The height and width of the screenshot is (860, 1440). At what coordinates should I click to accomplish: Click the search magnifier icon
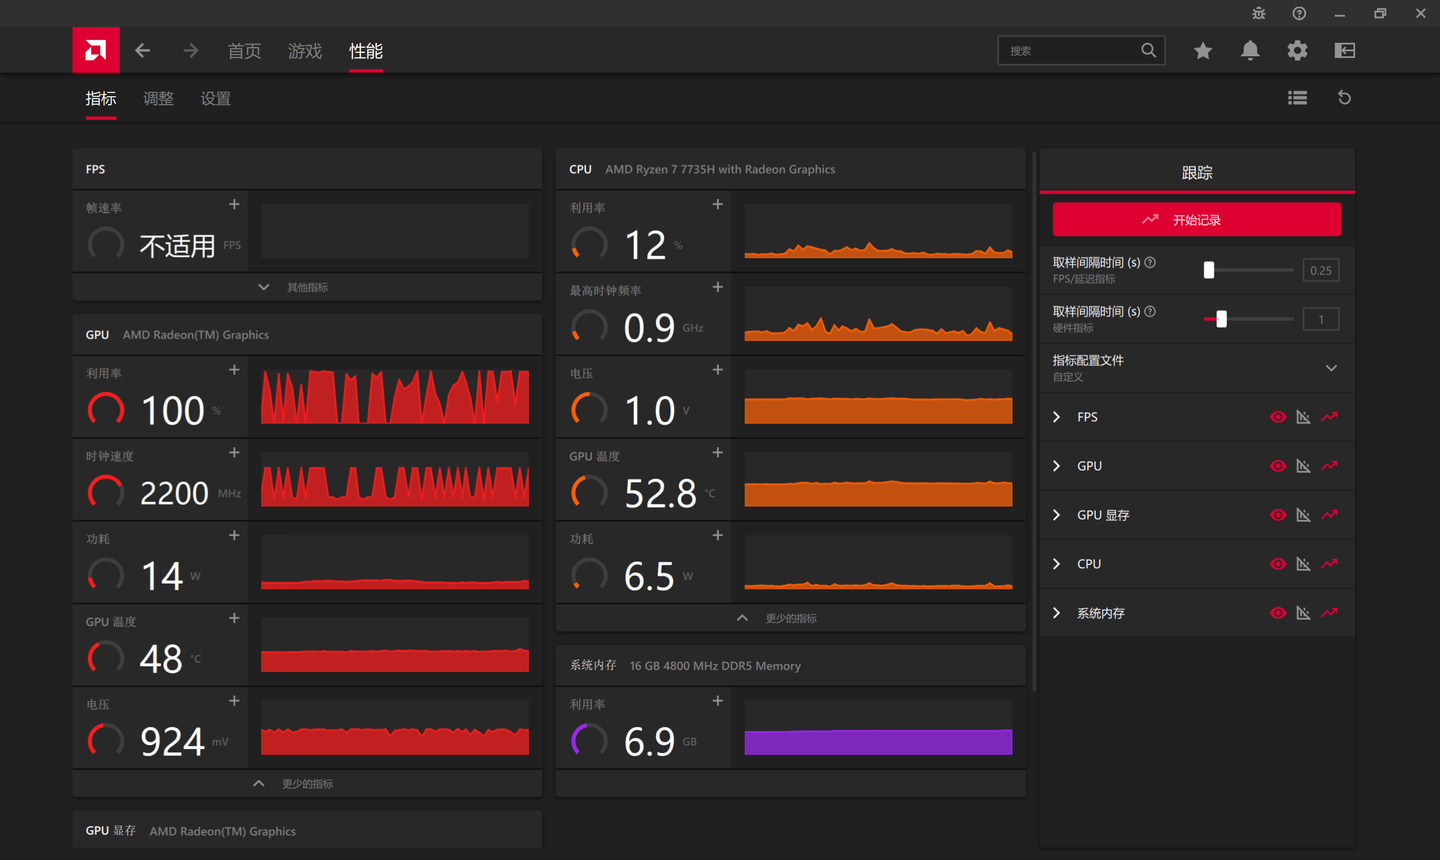(1149, 50)
